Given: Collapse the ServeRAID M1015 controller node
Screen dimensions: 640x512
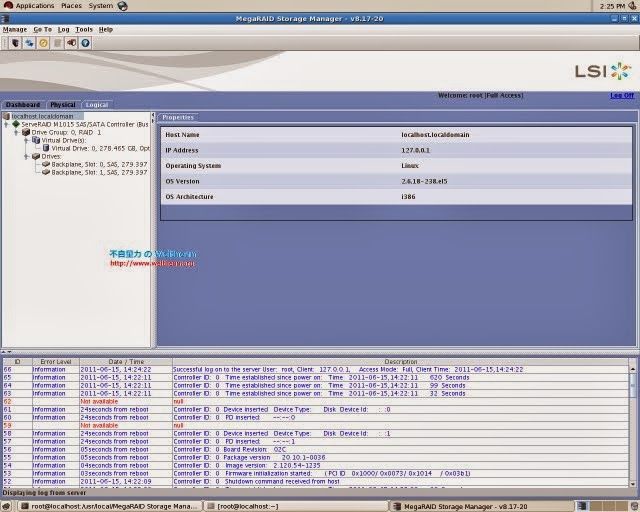Looking at the screenshot, I should (x=6, y=124).
